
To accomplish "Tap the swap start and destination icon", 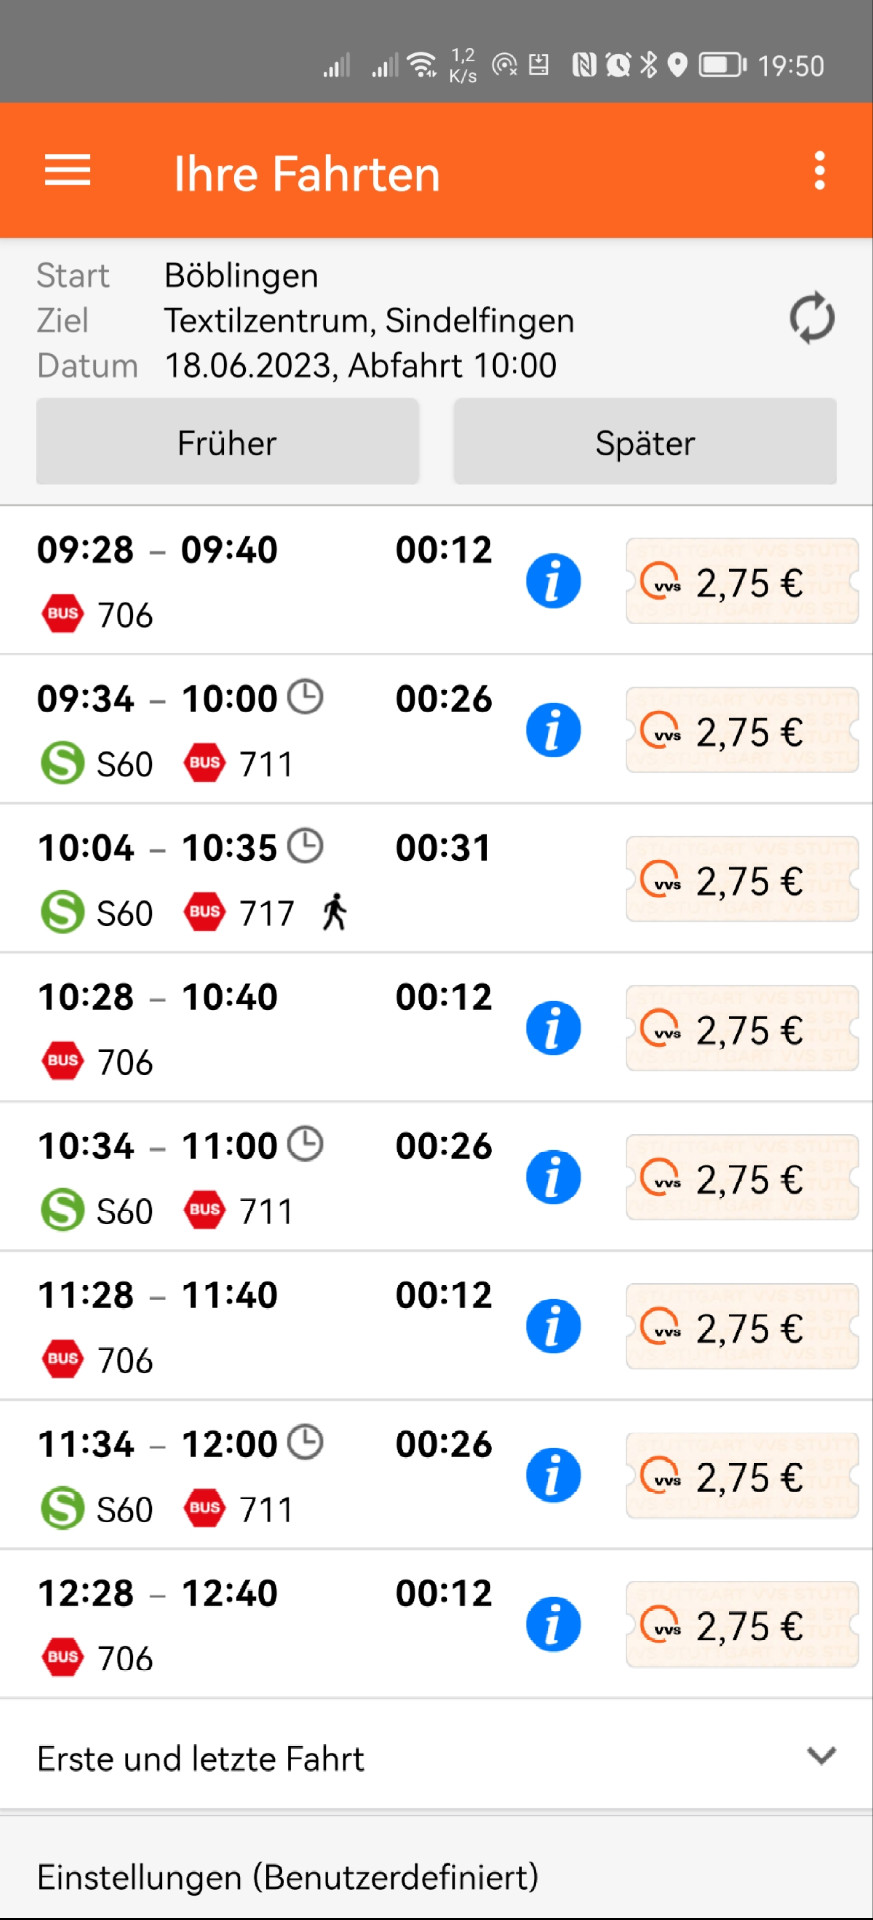I will click(x=811, y=318).
